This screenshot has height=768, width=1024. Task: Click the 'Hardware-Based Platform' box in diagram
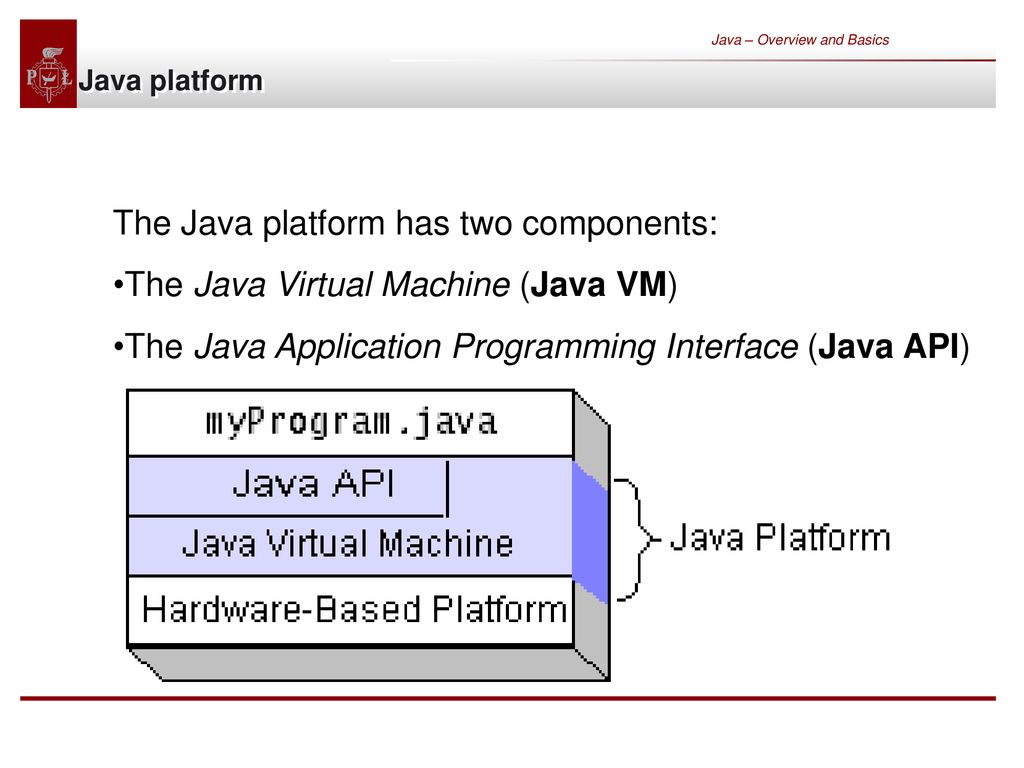[351, 610]
